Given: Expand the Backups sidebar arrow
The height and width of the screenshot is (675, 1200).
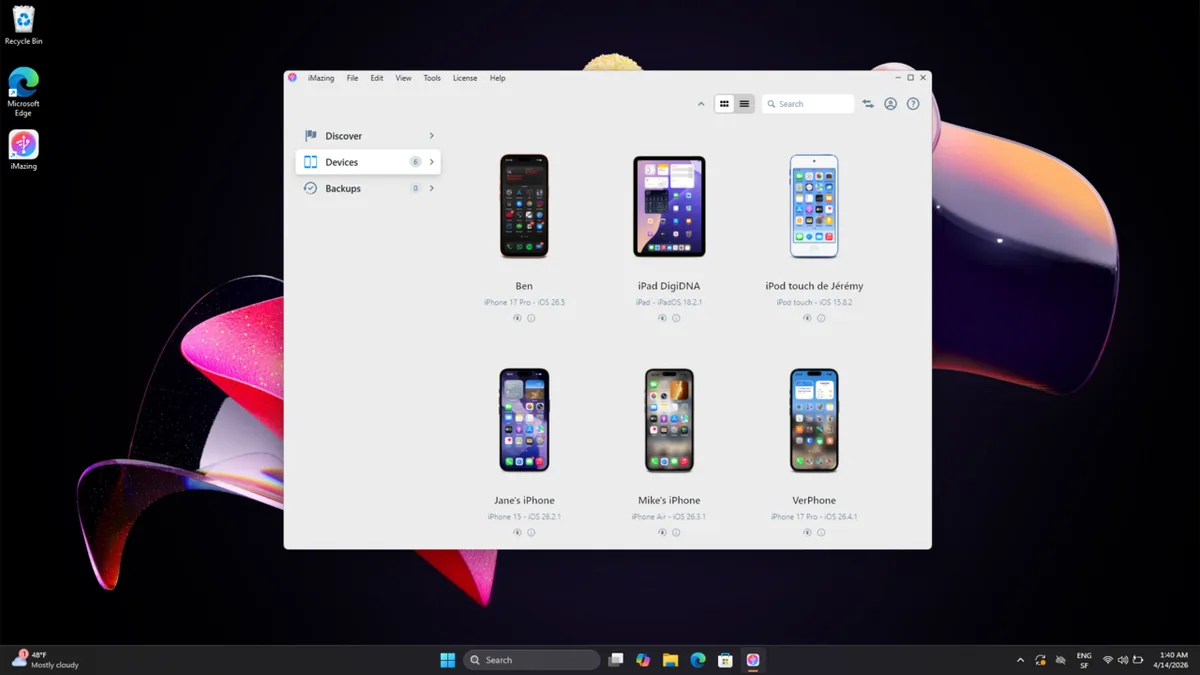Looking at the screenshot, I should coord(432,188).
